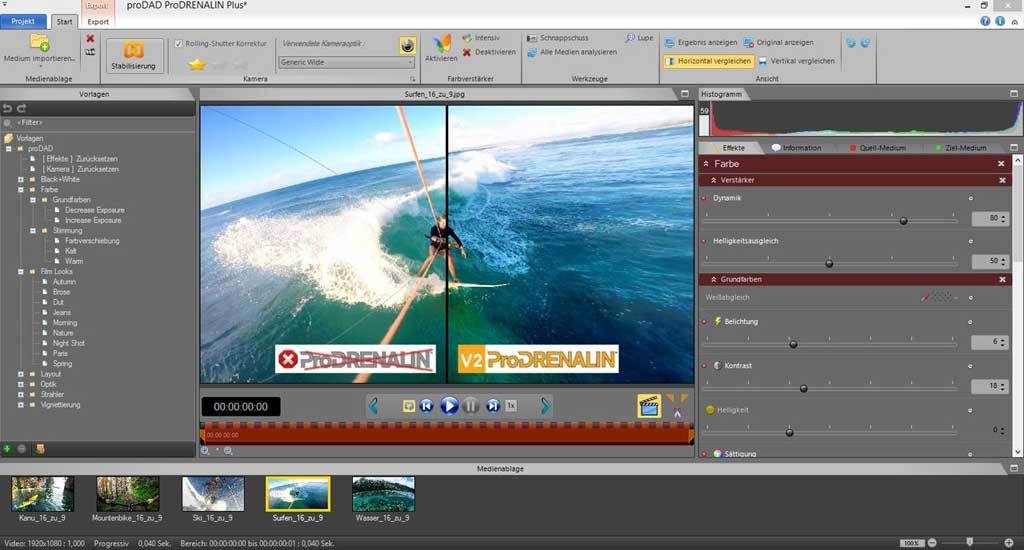Toggle the red dot beside Dynamik
The height and width of the screenshot is (550, 1024).
(x=704, y=198)
